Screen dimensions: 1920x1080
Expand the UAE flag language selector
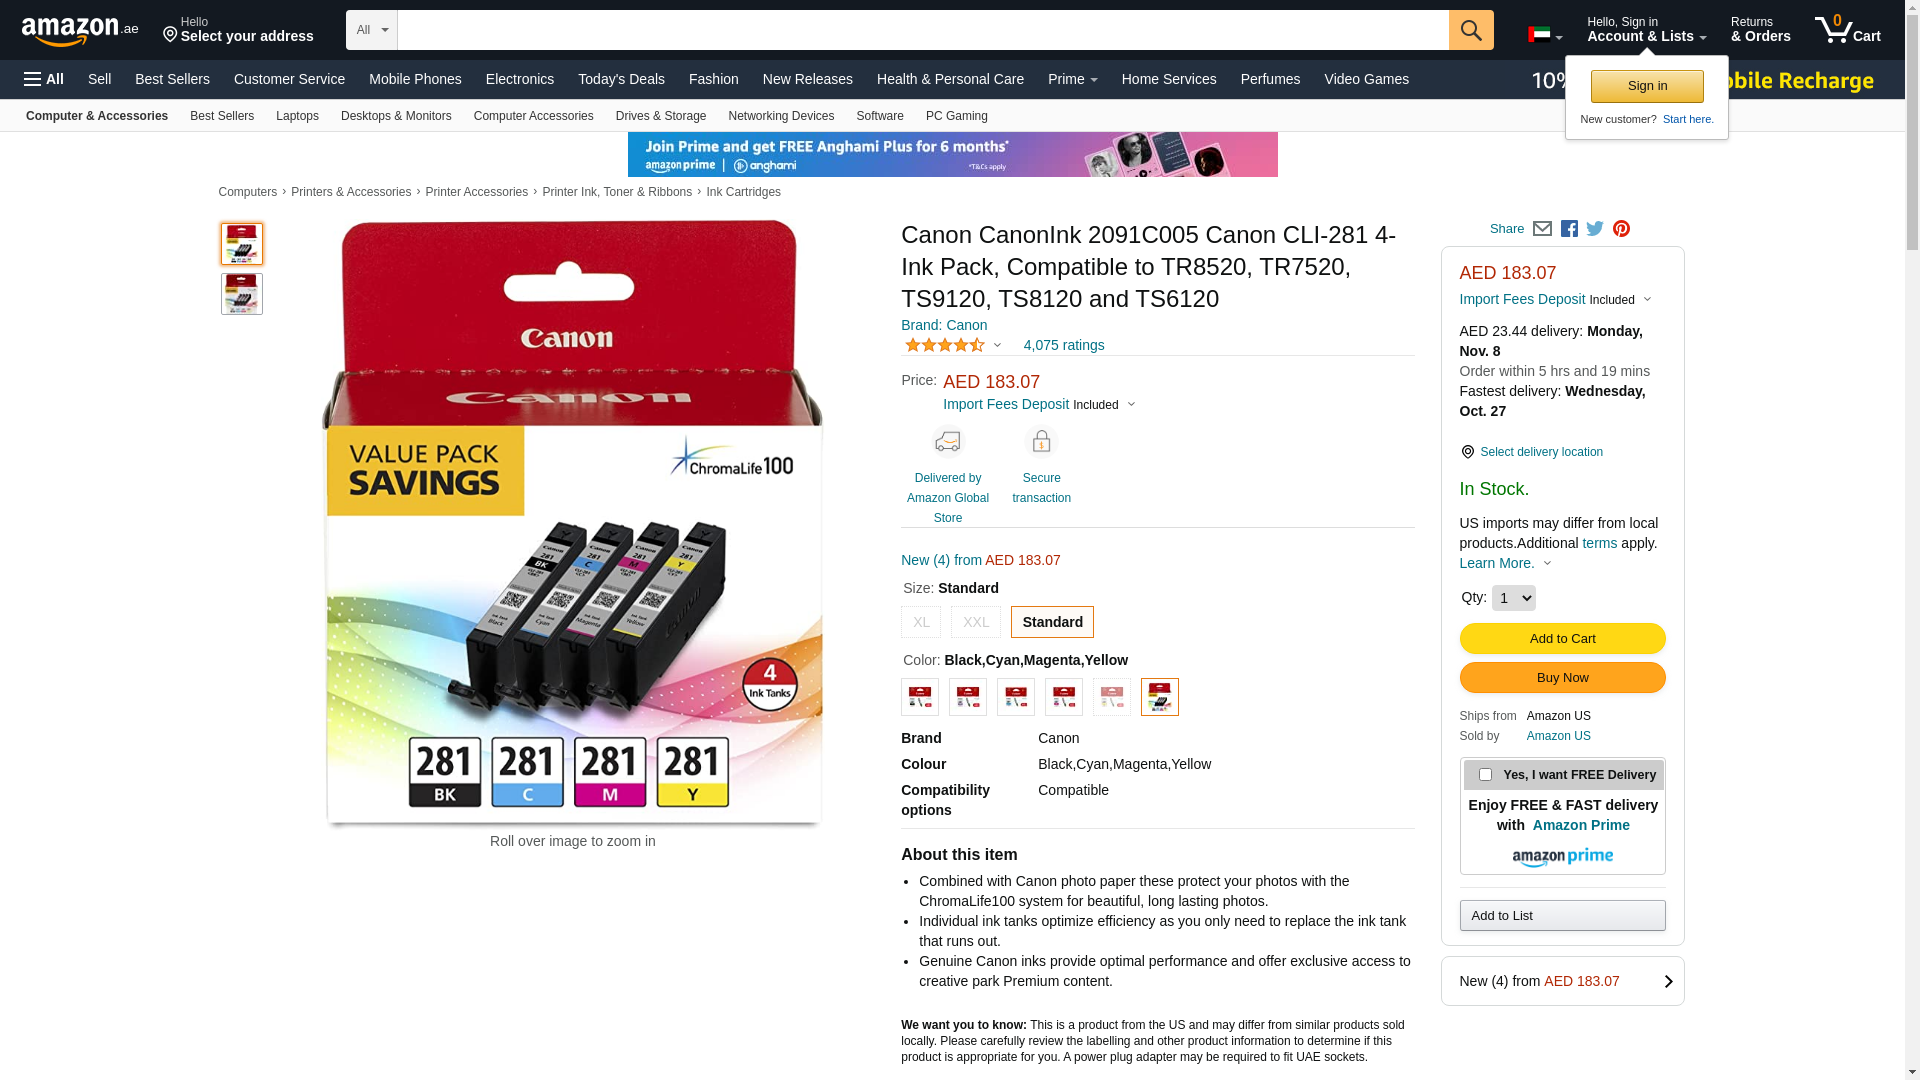coord(1545,35)
